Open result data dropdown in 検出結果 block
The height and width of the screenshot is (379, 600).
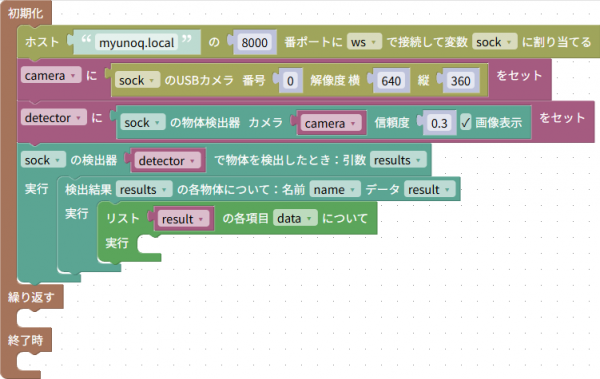pyautogui.click(x=430, y=190)
